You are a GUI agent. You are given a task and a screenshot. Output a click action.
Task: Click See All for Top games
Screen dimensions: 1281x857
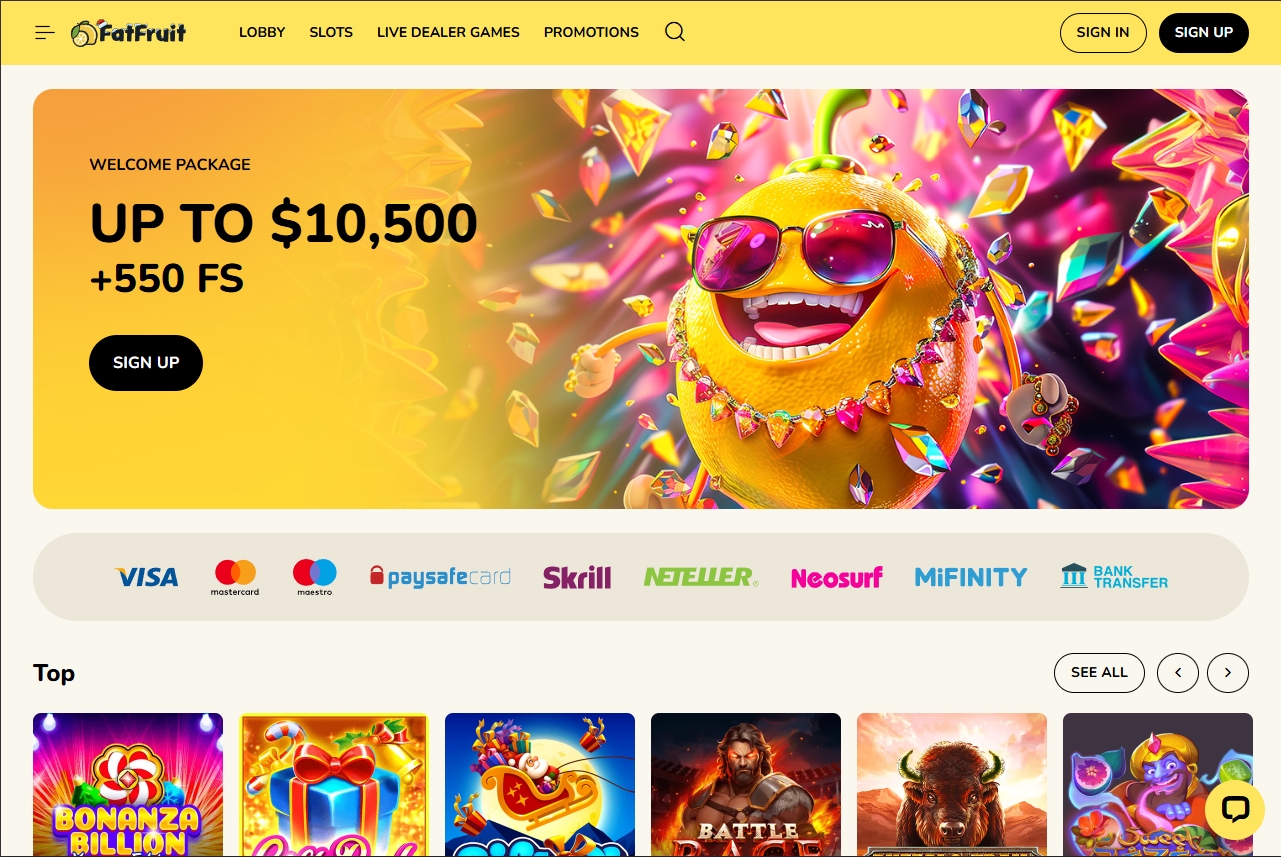point(1099,673)
